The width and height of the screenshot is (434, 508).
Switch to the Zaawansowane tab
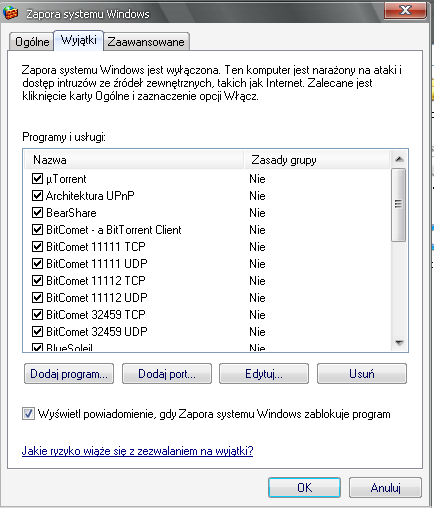(146, 42)
